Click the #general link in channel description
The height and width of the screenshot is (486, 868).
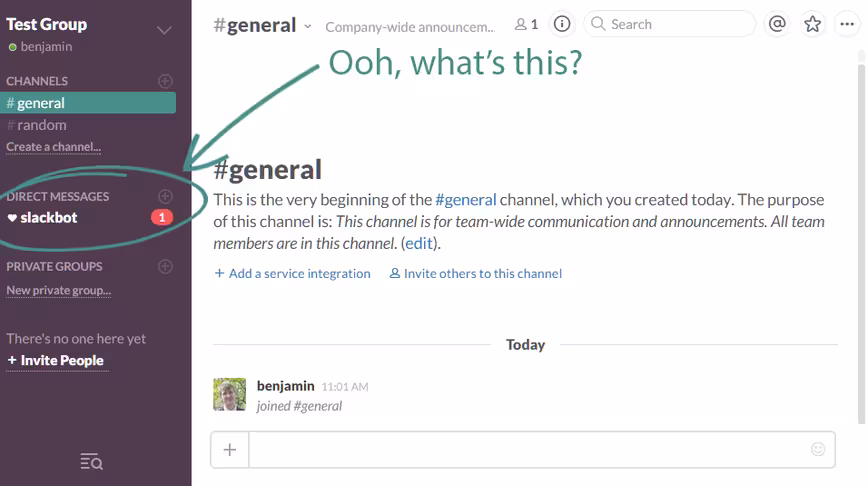466,199
